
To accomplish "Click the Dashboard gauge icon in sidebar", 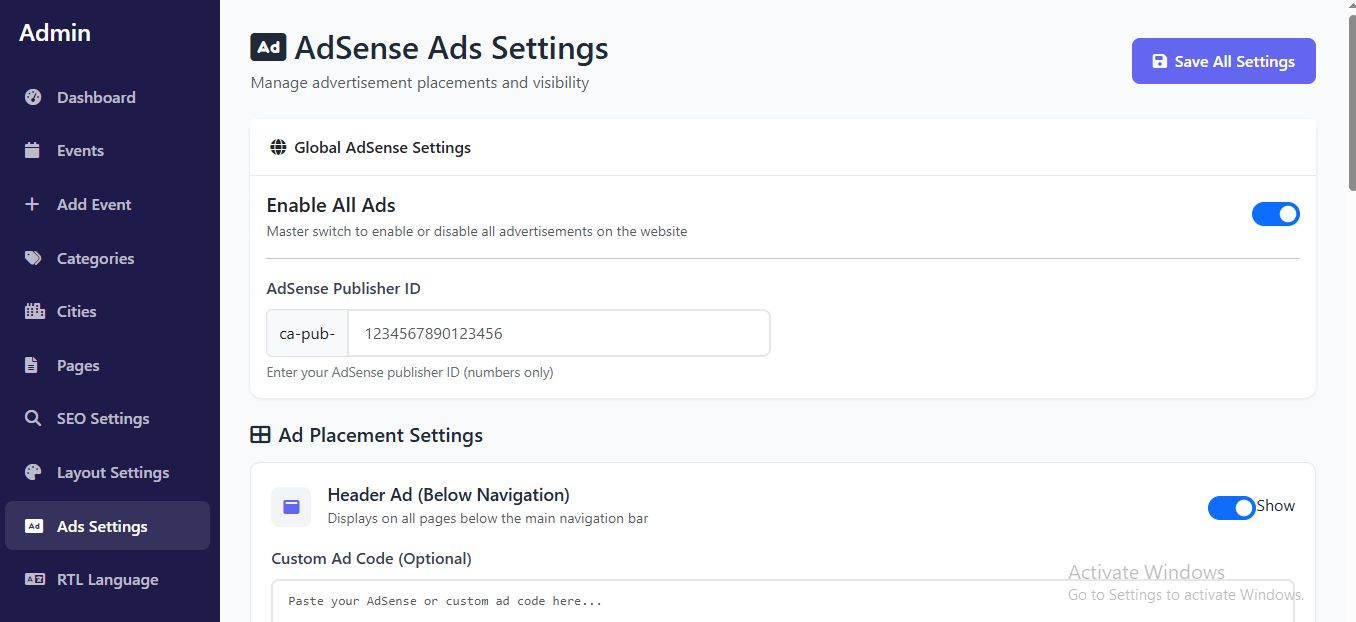I will (x=33, y=97).
